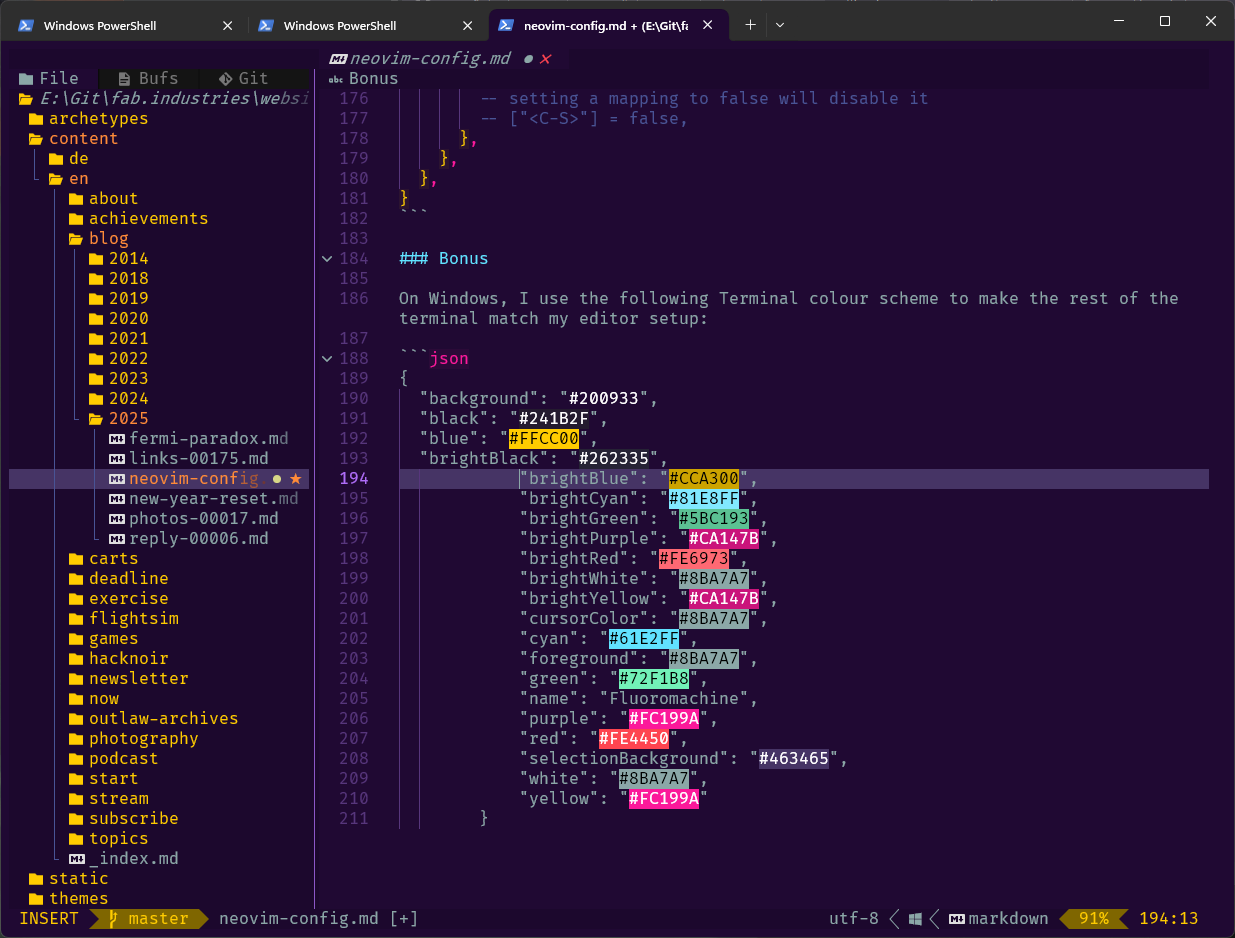Click the Windows file format icon
This screenshot has width=1235, height=938.
(917, 918)
